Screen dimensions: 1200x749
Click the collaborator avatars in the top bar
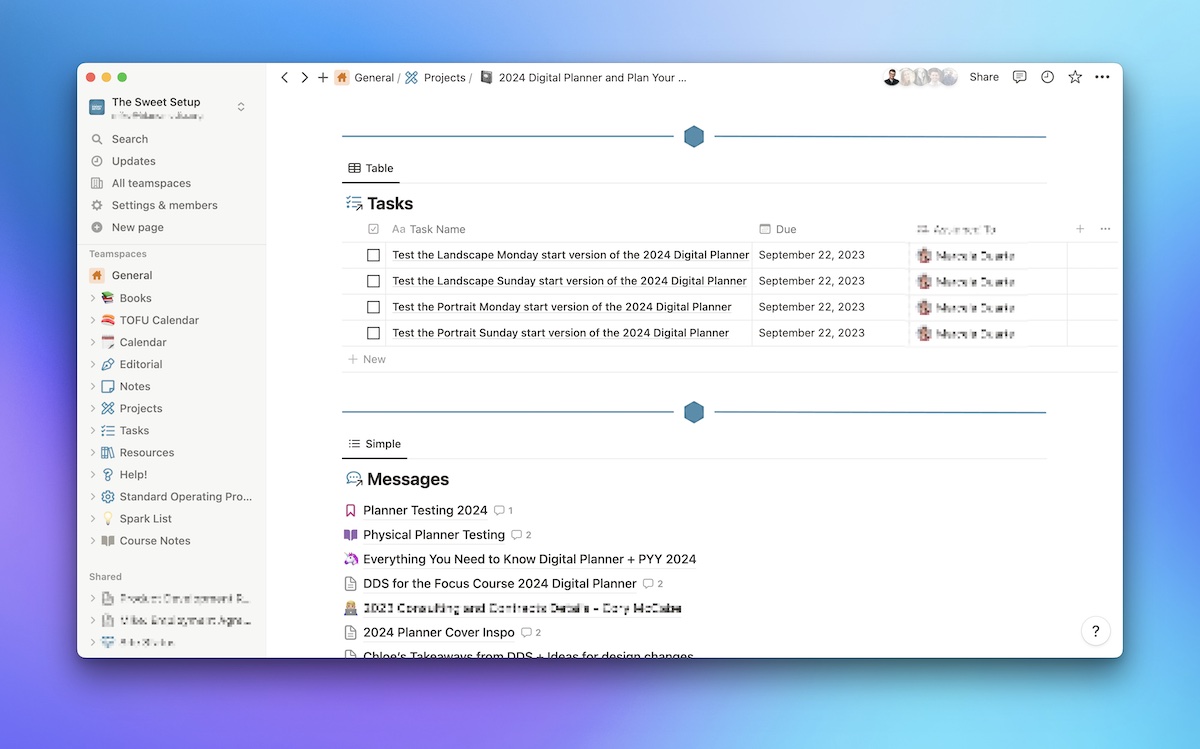point(921,77)
